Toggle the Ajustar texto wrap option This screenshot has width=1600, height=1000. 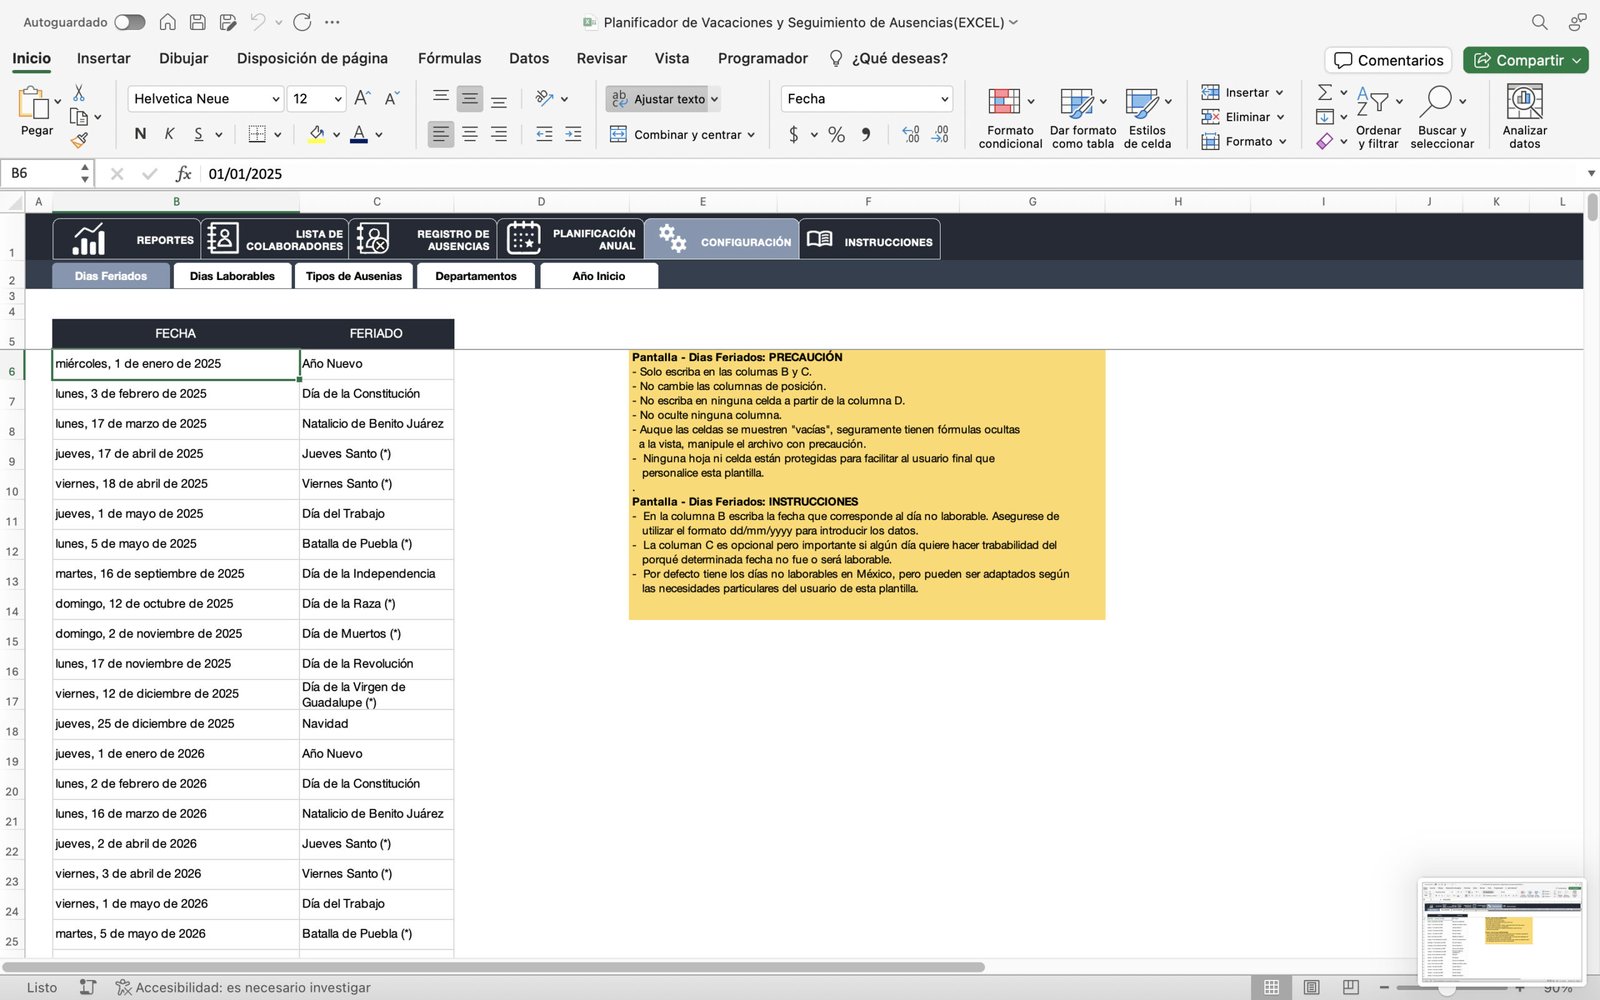coord(660,99)
